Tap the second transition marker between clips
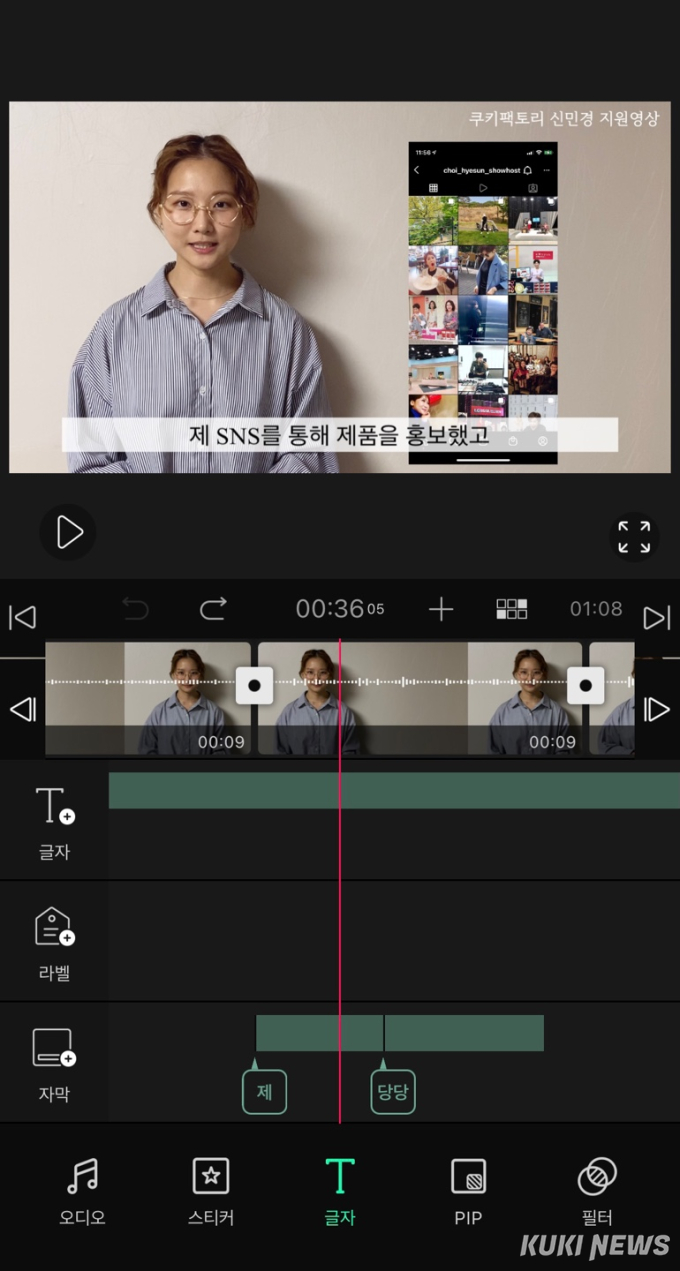 586,686
